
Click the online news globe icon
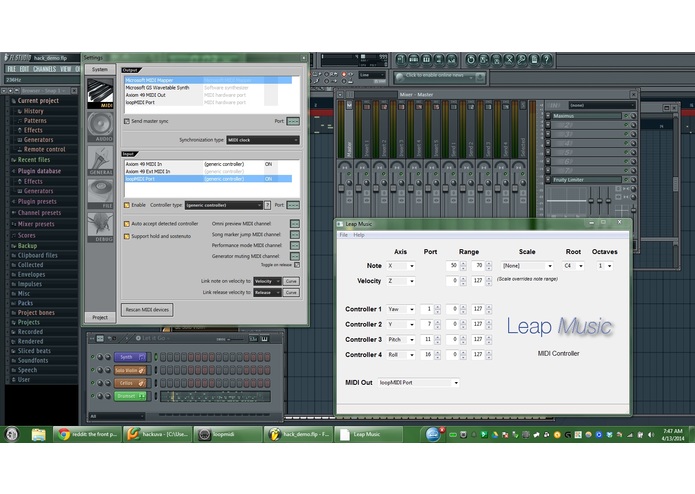pyautogui.click(x=400, y=77)
